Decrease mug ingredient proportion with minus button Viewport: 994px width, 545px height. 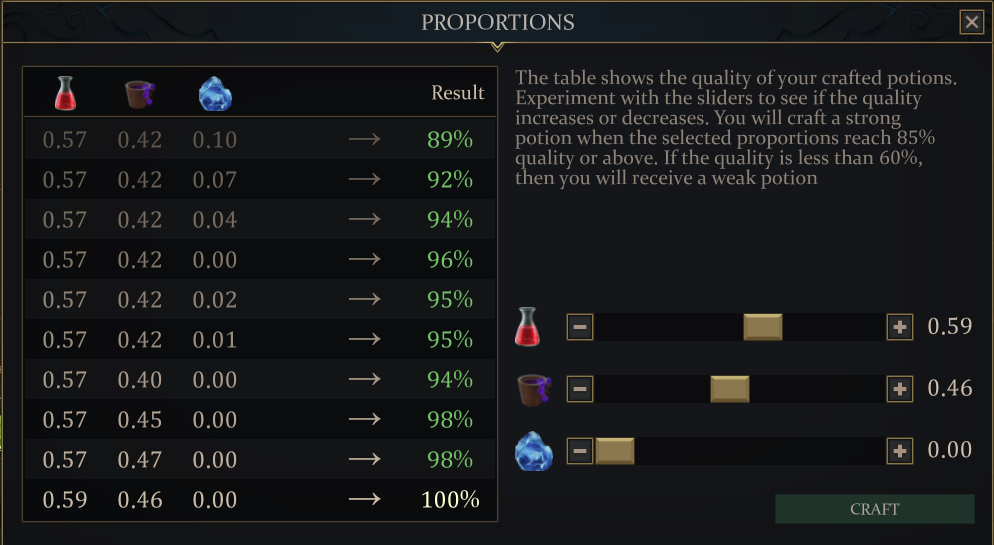580,389
